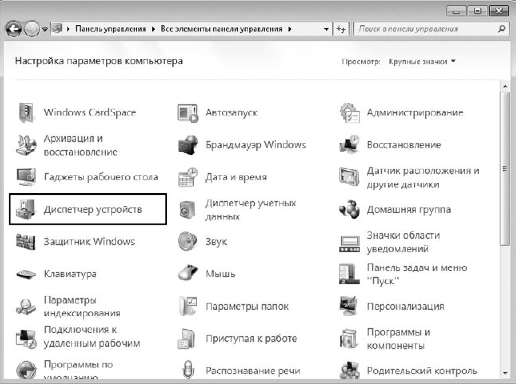Open the Персонализация monitor icon
The image size is (516, 385).
[x=348, y=306]
